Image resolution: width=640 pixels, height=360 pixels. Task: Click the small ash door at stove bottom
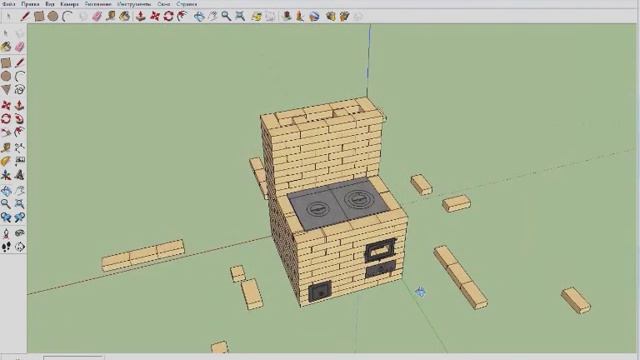tap(320, 291)
